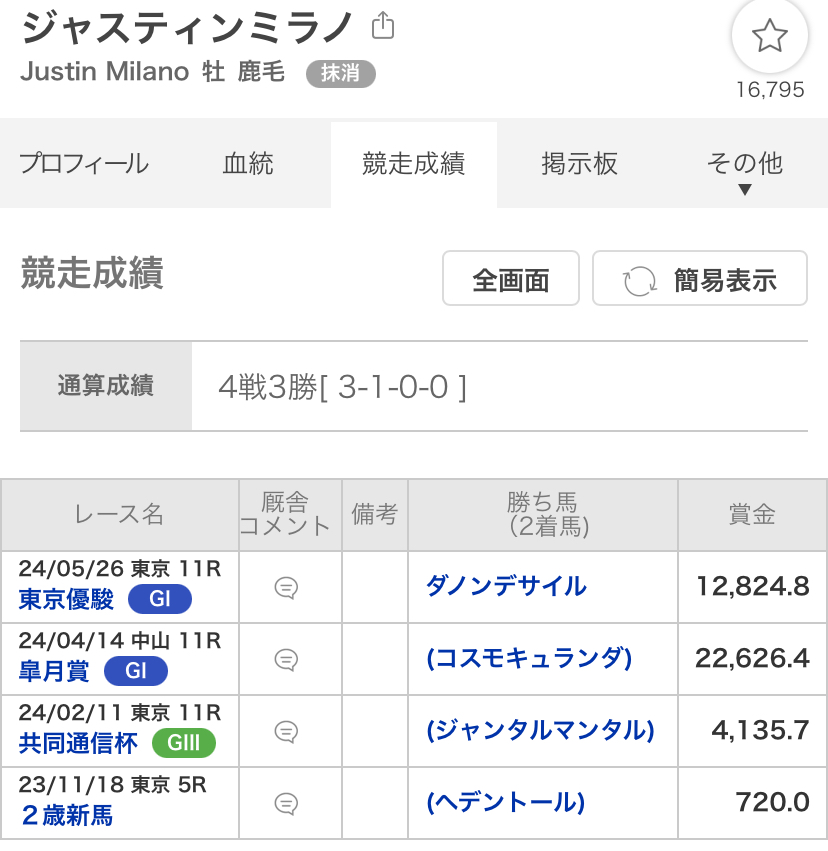Tap the share icon beside horse name

(382, 26)
